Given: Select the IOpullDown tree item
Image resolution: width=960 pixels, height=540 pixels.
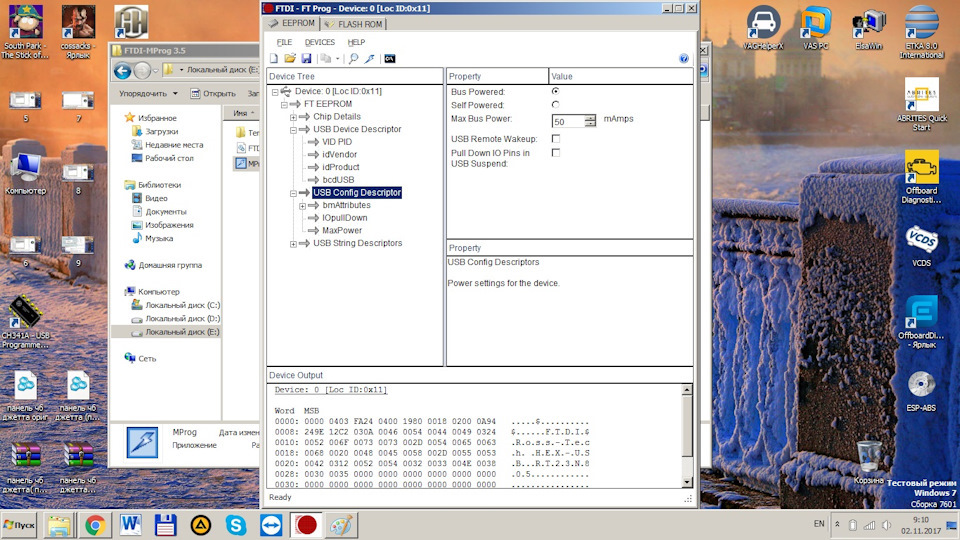Looking at the screenshot, I should pos(345,217).
